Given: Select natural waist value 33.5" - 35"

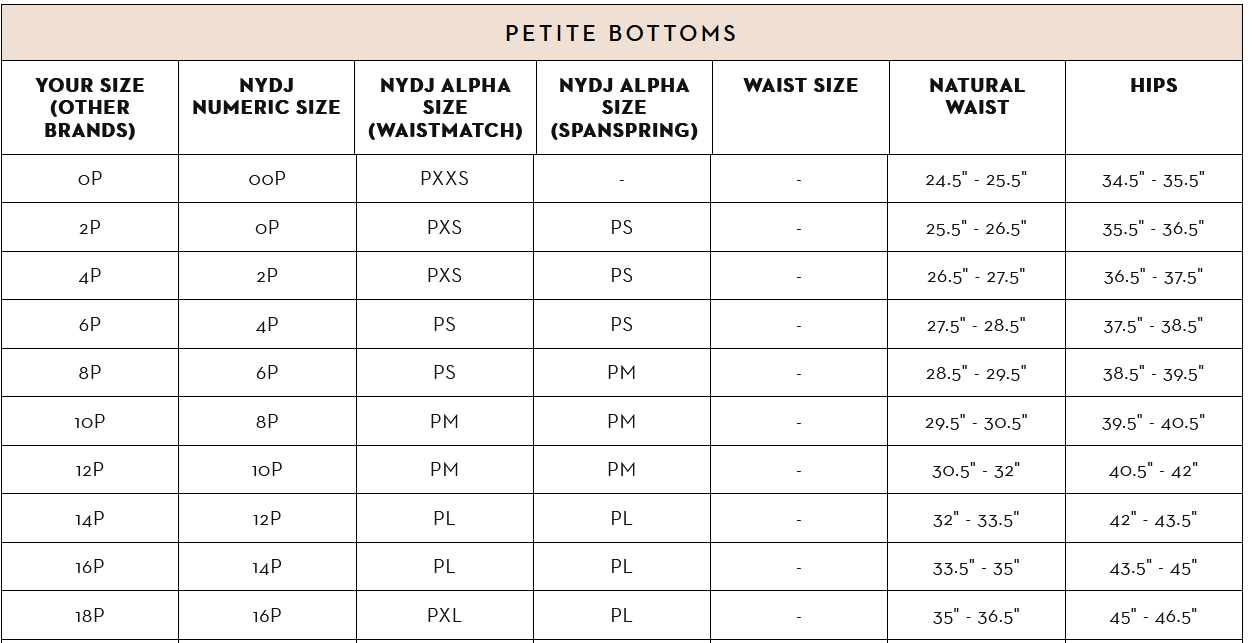Looking at the screenshot, I should [976, 568].
